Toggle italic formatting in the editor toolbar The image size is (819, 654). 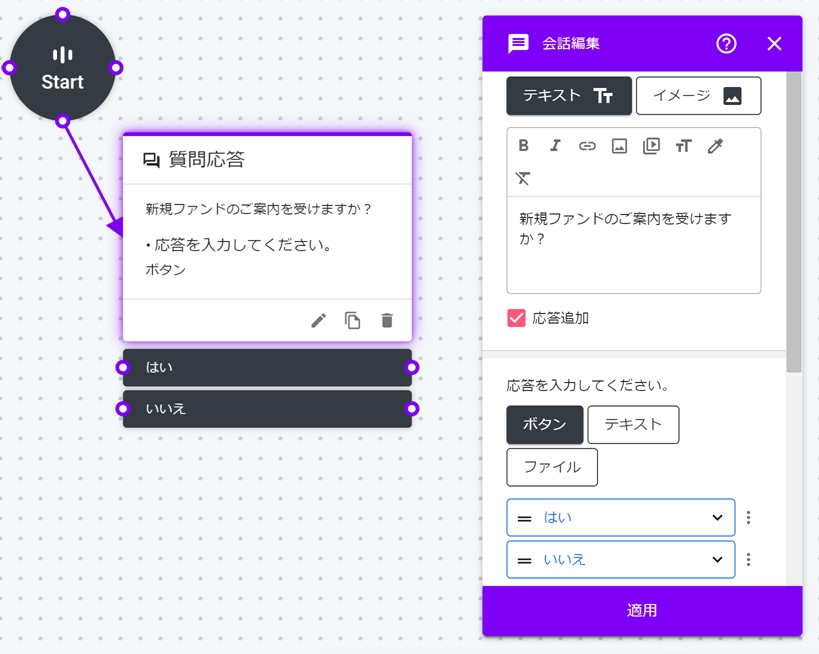click(x=555, y=146)
